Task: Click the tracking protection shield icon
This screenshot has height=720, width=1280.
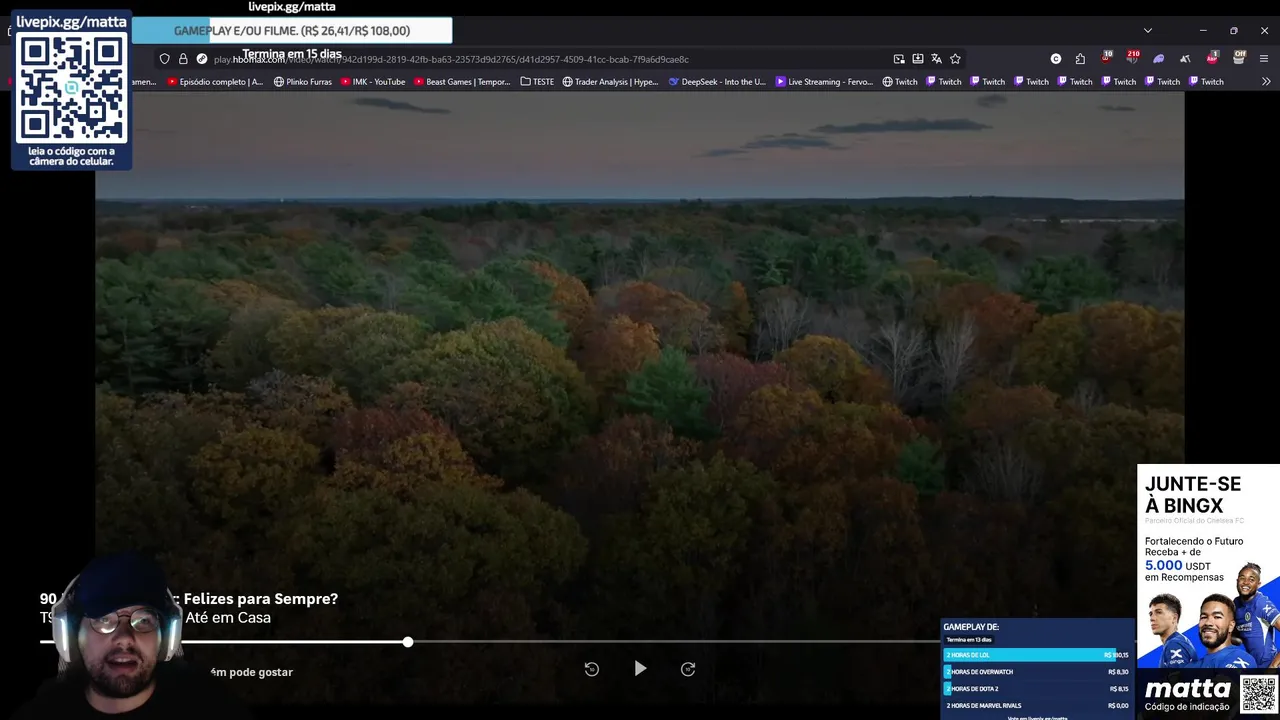Action: point(165,59)
